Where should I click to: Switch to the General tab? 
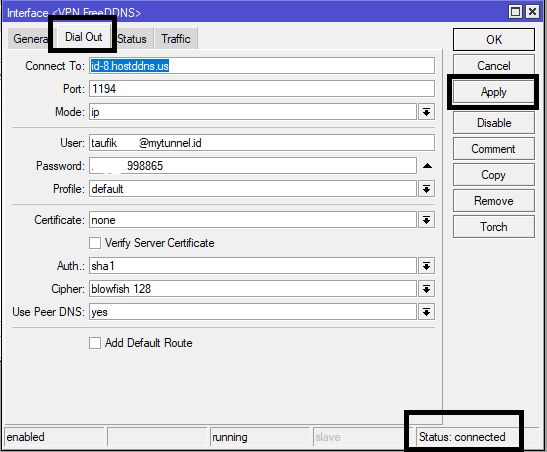30,38
